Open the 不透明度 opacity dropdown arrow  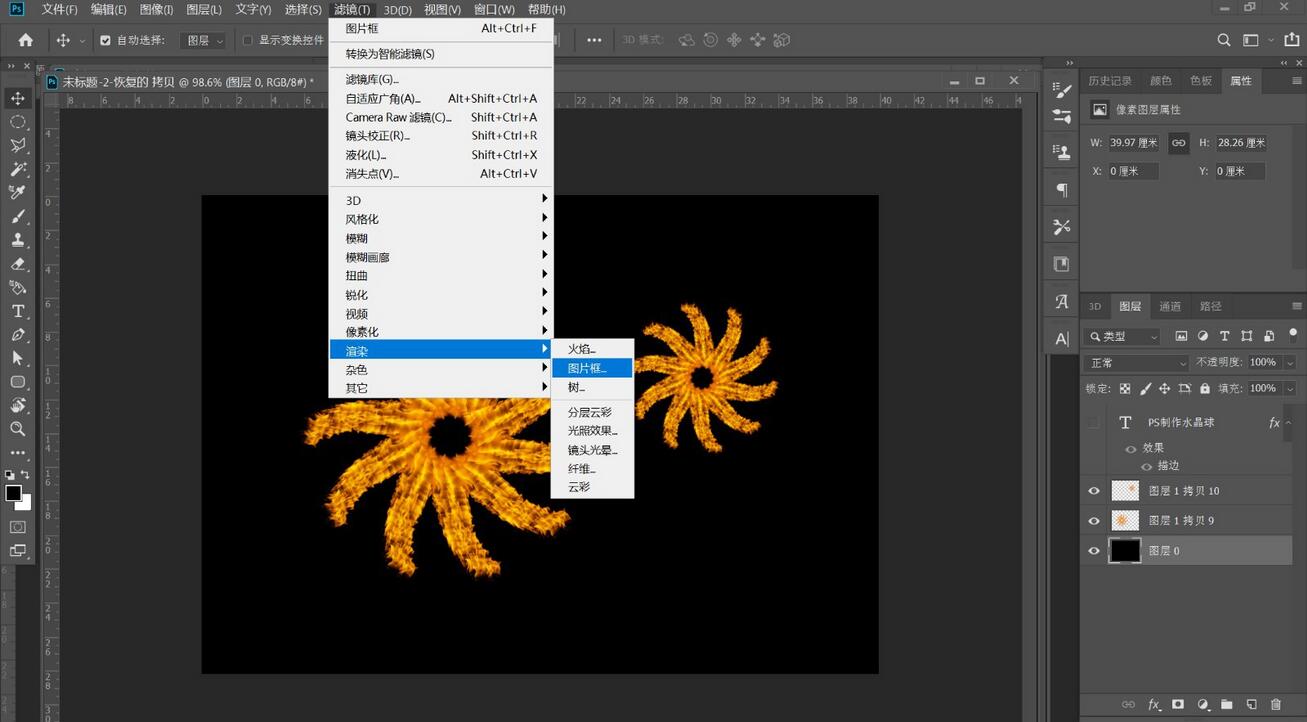(x=1290, y=362)
